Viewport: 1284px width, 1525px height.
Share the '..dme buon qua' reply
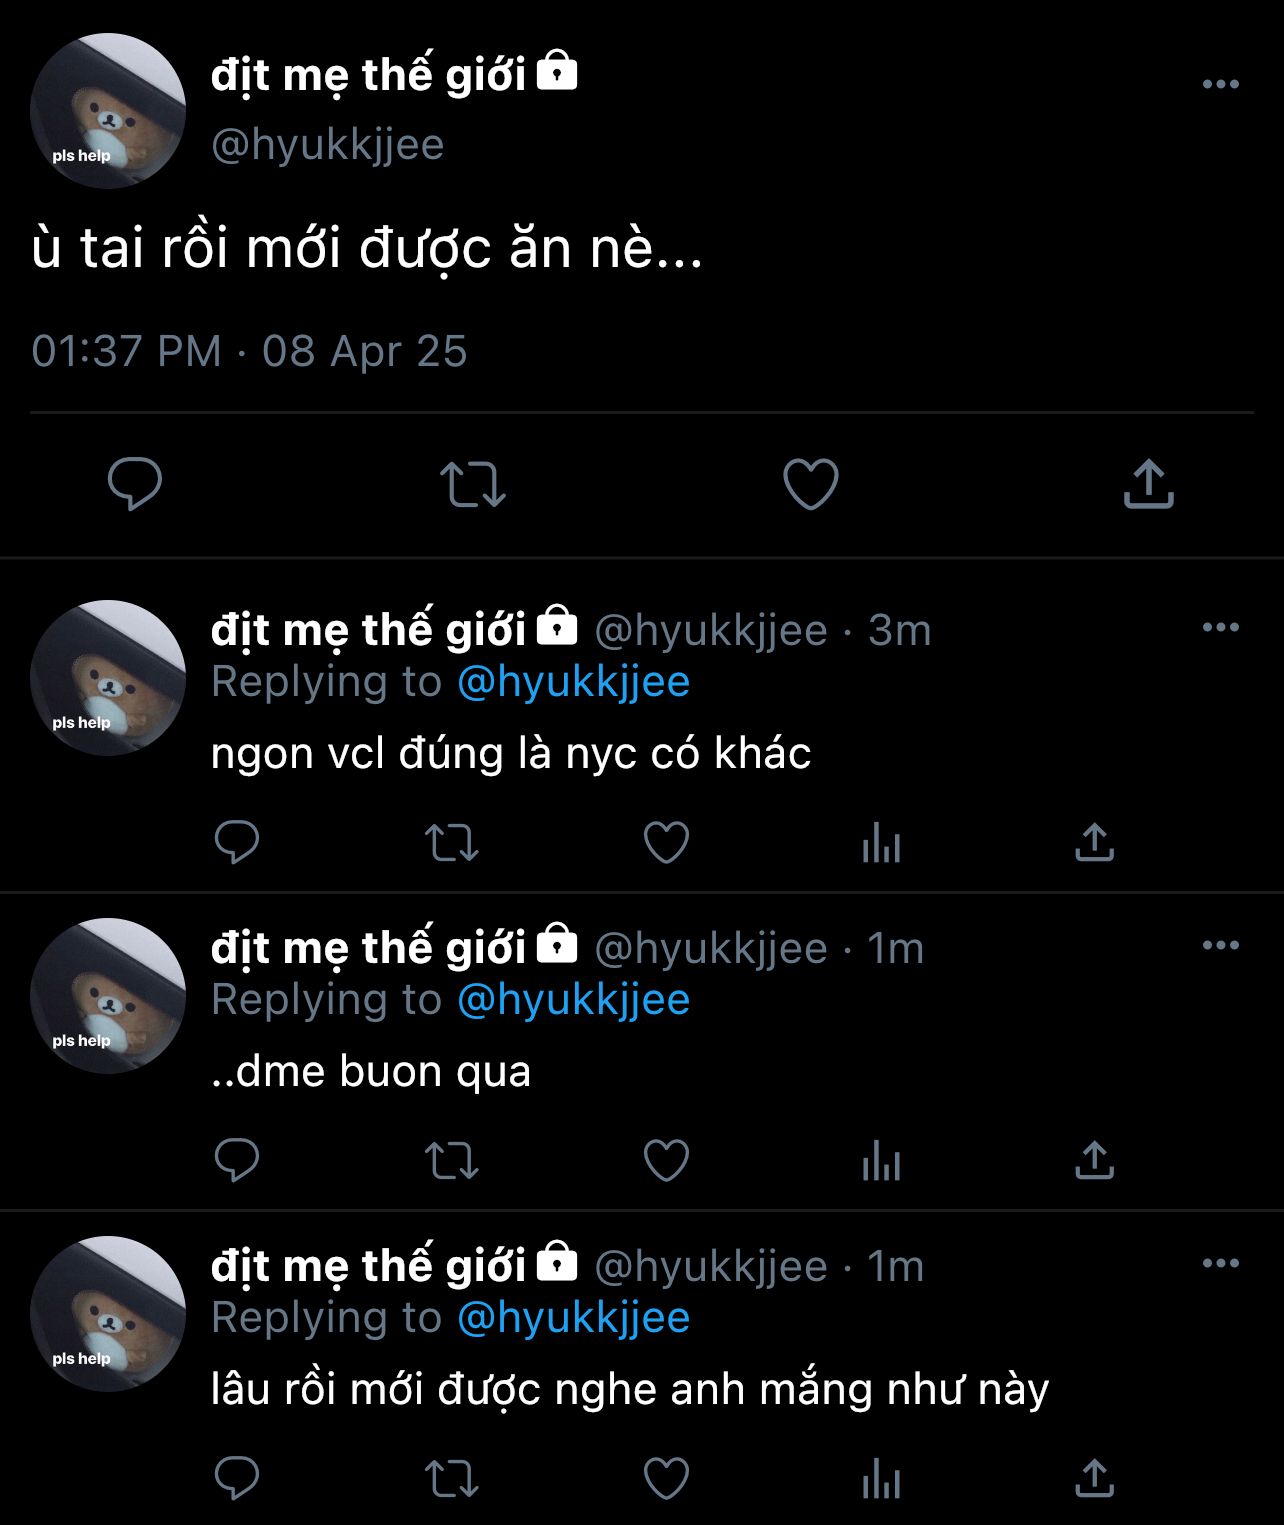(1094, 1161)
